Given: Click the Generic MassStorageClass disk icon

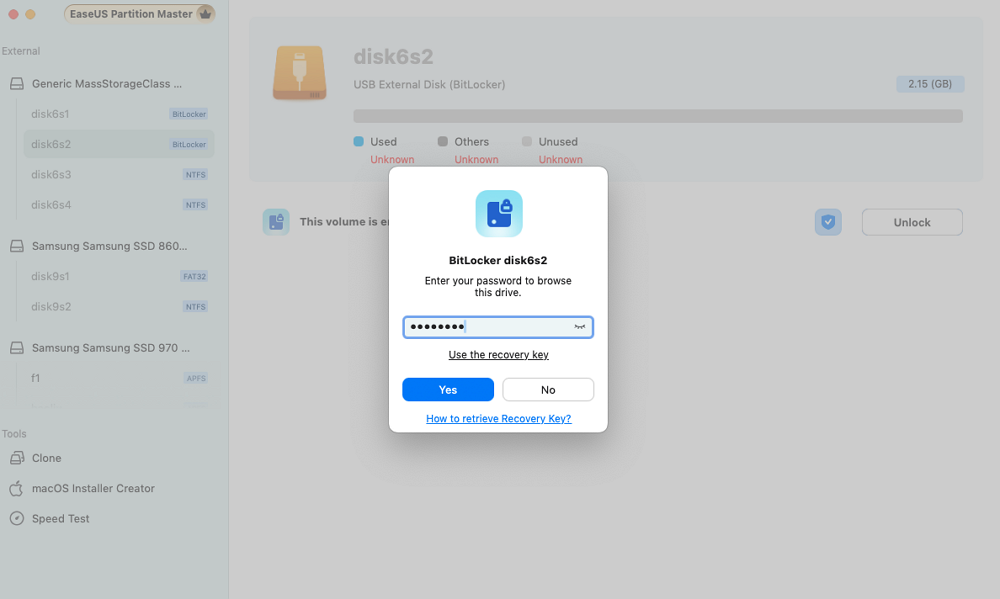Looking at the screenshot, I should 17,84.
